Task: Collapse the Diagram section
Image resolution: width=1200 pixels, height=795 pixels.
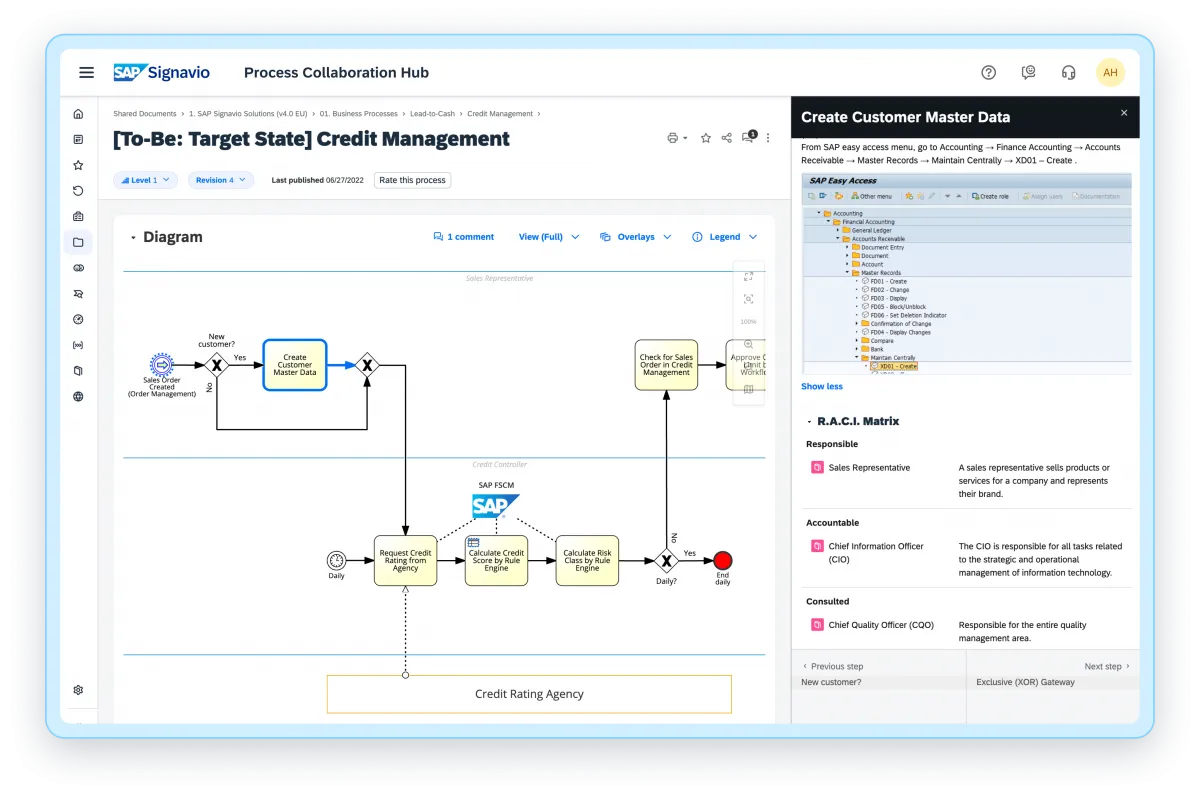Action: [x=133, y=238]
